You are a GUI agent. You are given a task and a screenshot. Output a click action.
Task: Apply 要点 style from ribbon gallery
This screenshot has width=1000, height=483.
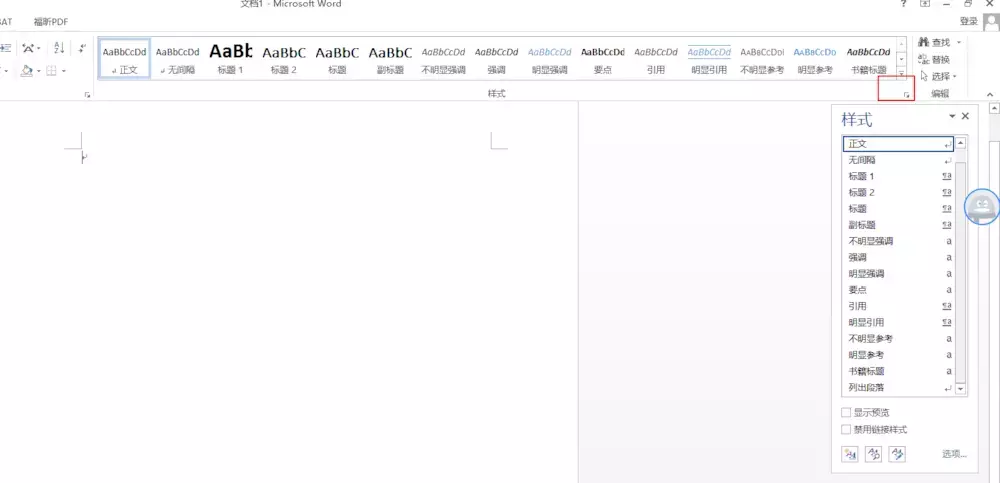tap(603, 58)
